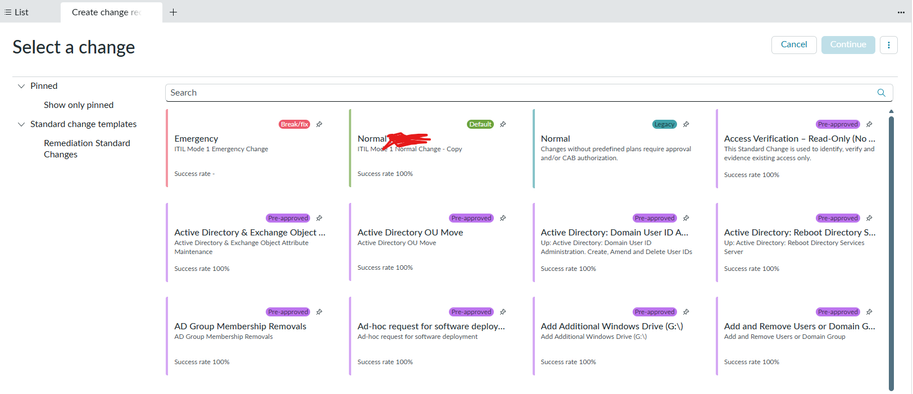Choose Active Directory OU Move template
The width and height of the screenshot is (913, 394).
pyautogui.click(x=410, y=233)
